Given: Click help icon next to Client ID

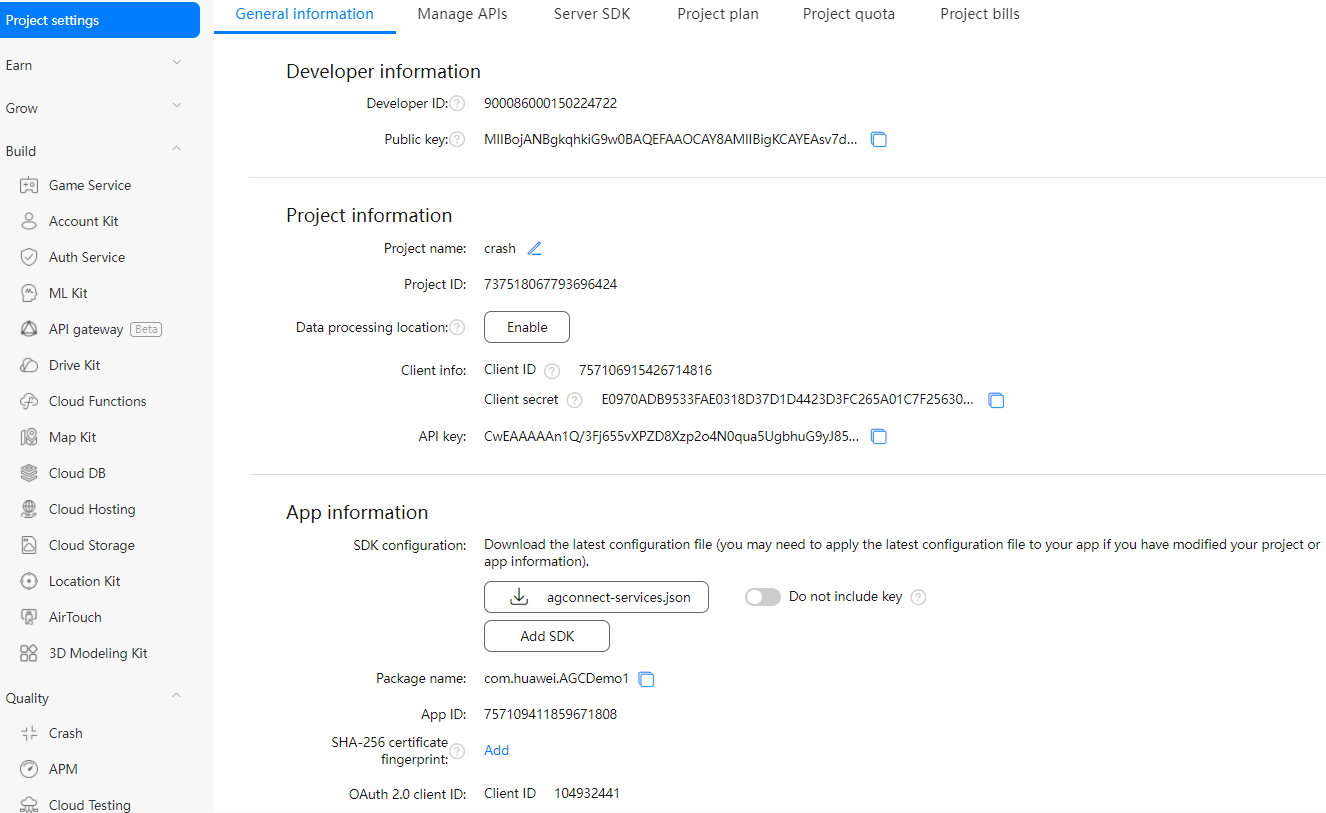Looking at the screenshot, I should click(x=552, y=370).
